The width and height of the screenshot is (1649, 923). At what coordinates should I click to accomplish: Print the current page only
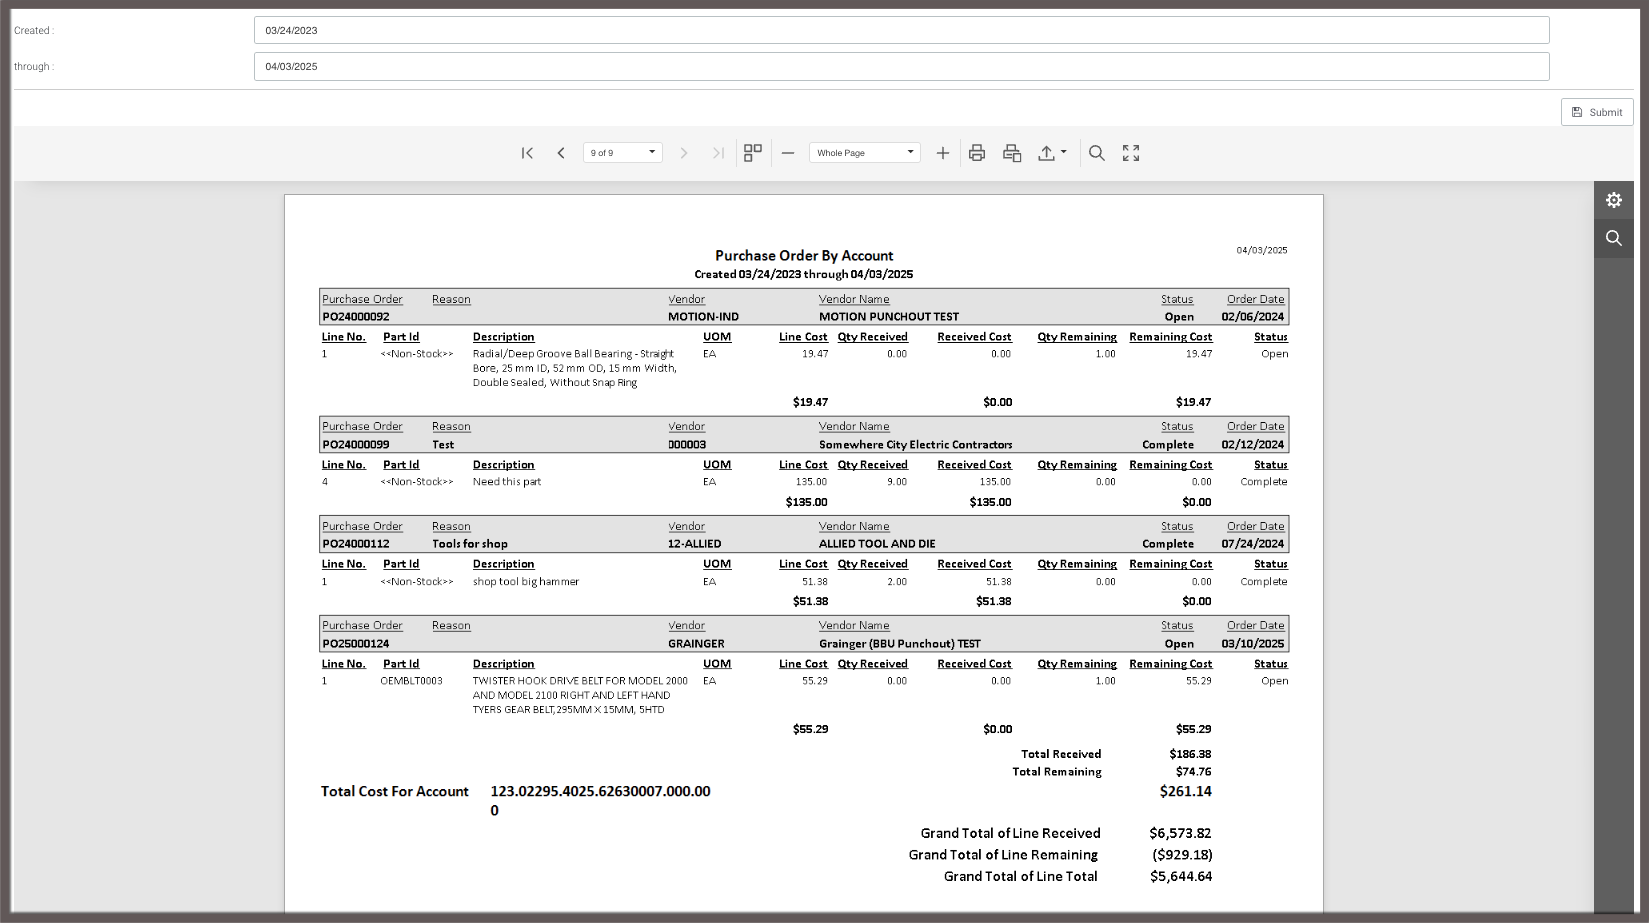point(1012,153)
